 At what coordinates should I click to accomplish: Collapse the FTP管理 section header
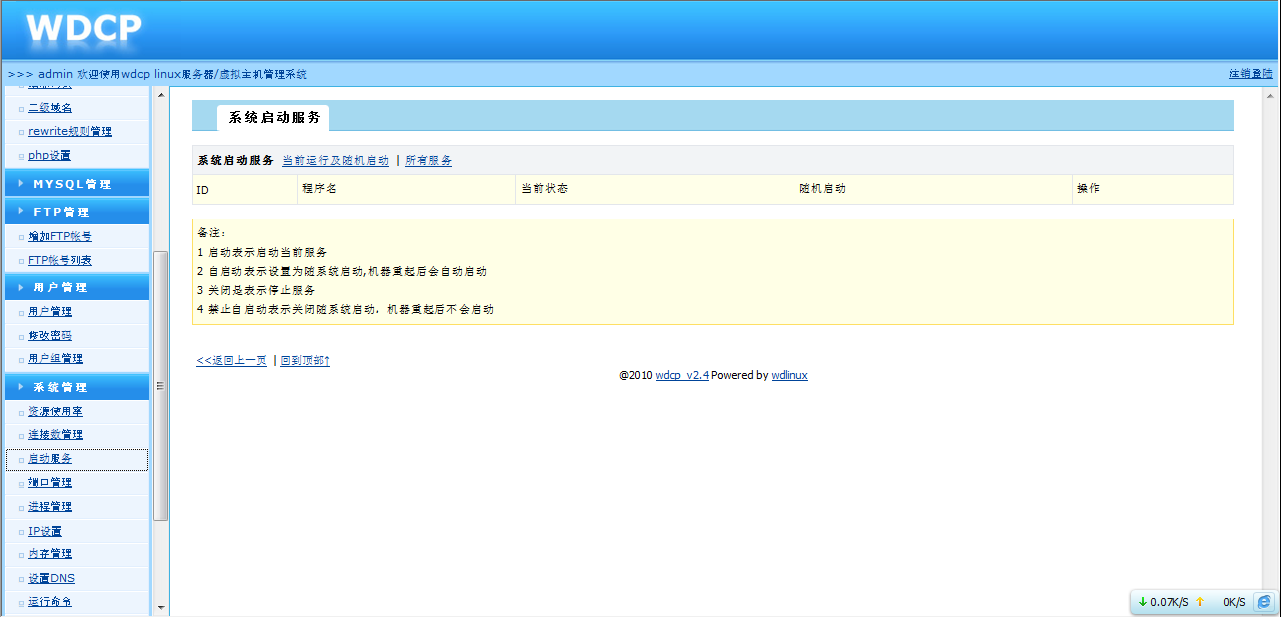(x=77, y=212)
